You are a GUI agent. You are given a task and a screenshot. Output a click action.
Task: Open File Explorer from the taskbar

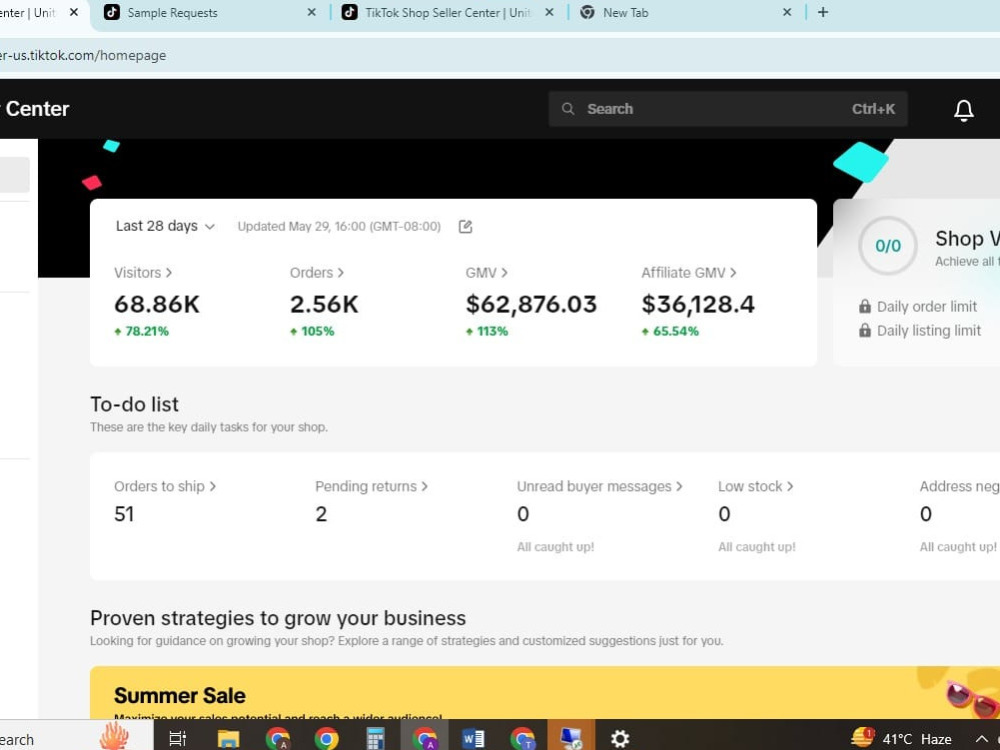[x=228, y=739]
